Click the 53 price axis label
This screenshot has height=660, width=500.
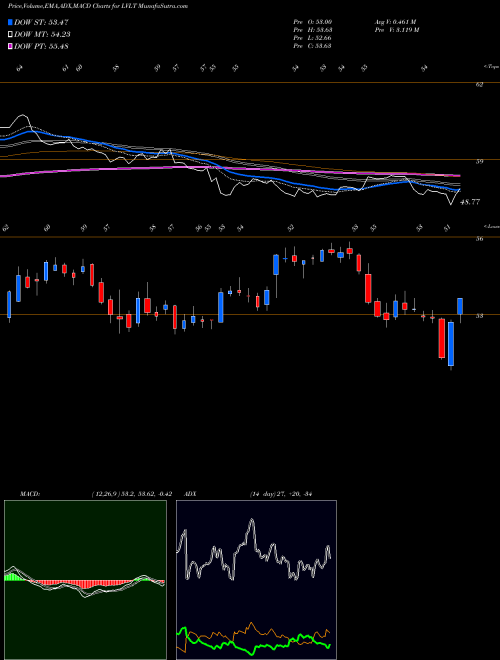479,316
